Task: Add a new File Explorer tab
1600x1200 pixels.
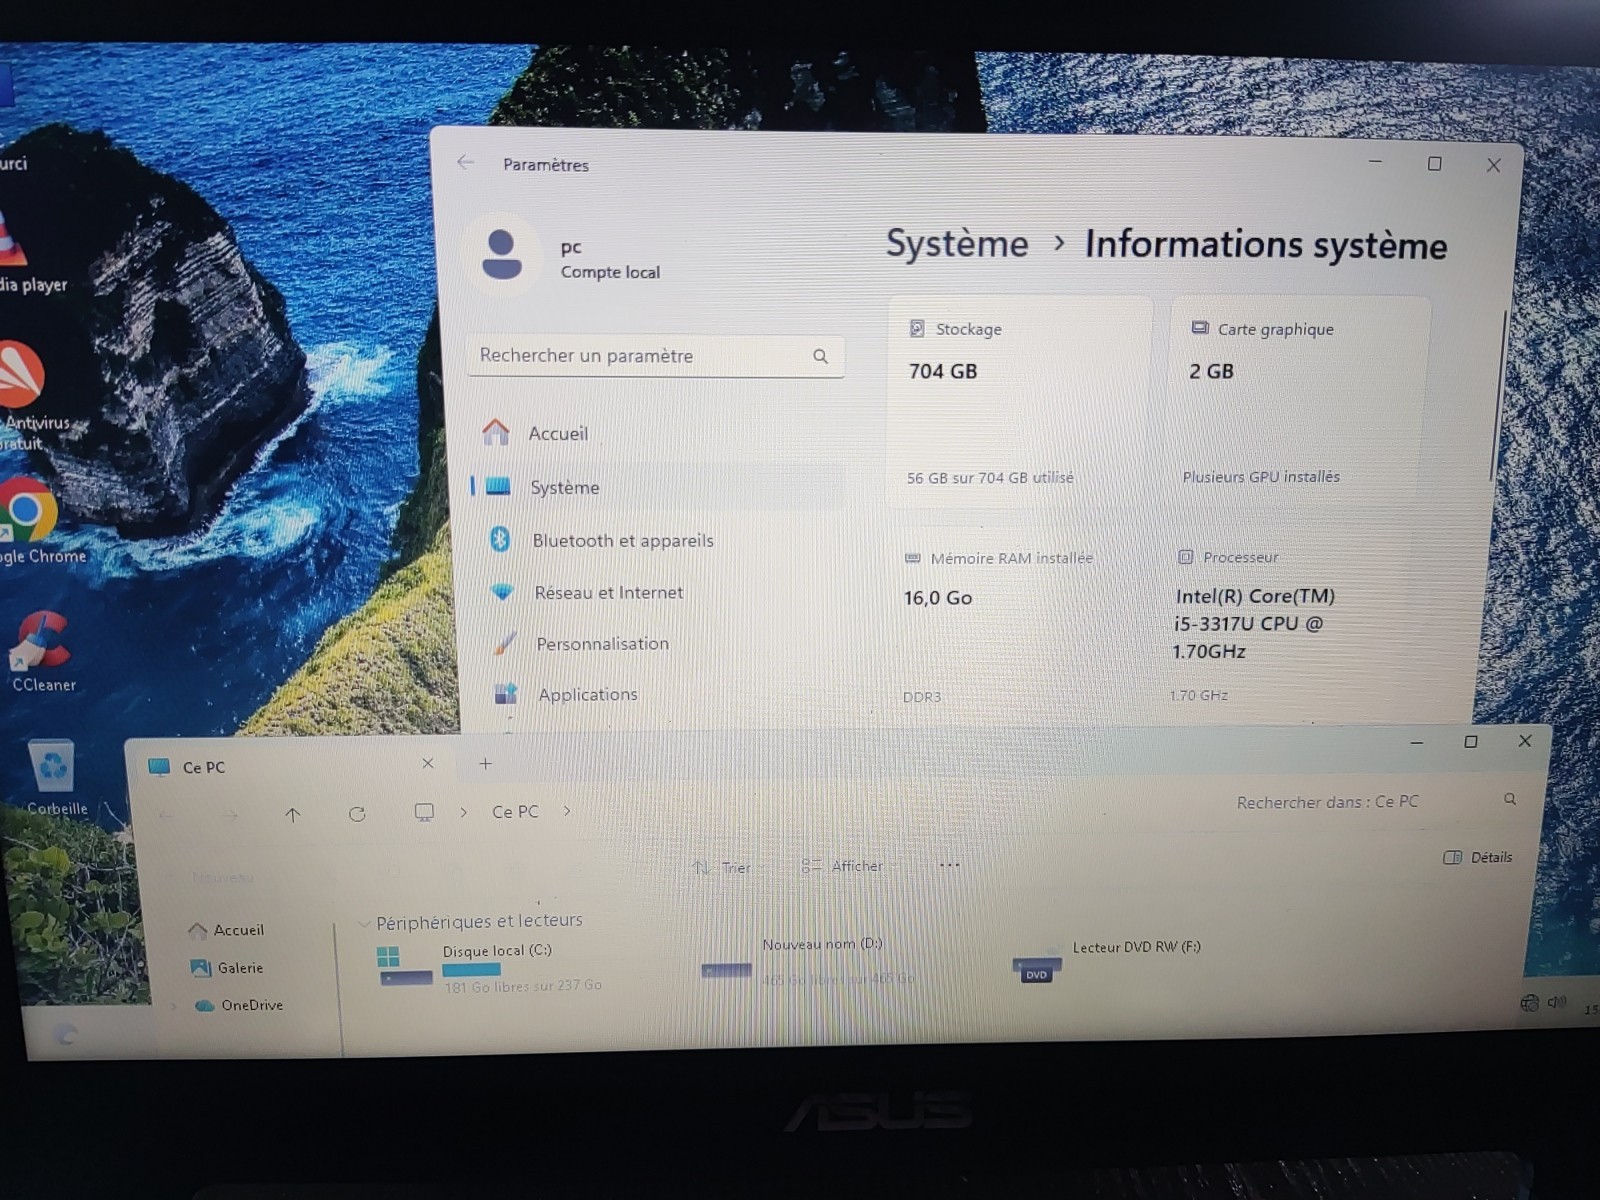Action: click(x=485, y=764)
